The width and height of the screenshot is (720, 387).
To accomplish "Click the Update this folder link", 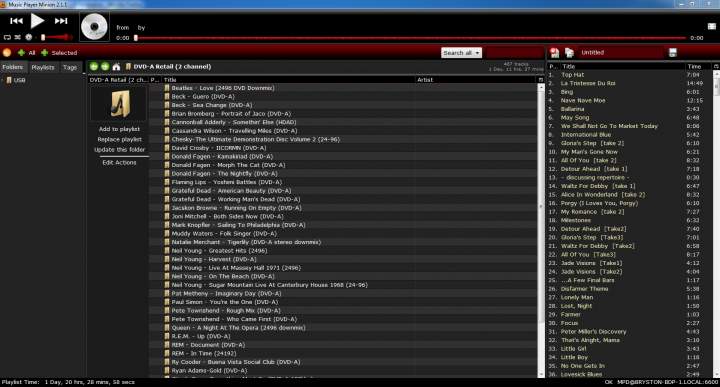I will 119,150.
